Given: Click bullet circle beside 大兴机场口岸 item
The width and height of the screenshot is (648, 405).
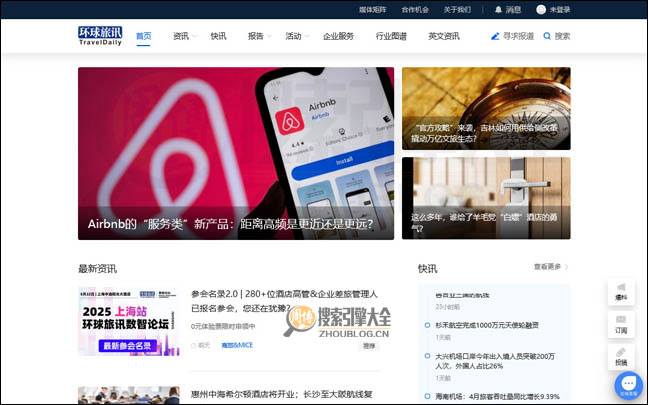Looking at the screenshot, I should tap(427, 356).
